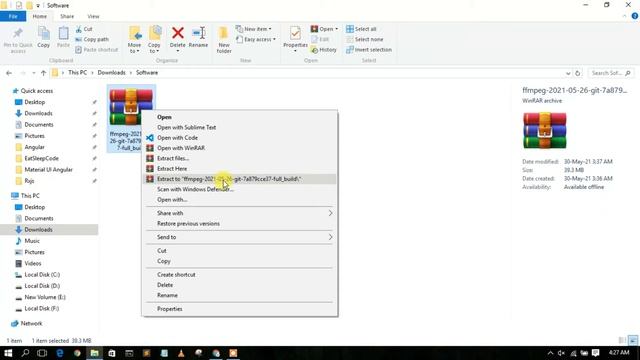Choose Open with Sublime Text
This screenshot has width=640, height=360.
click(240, 127)
